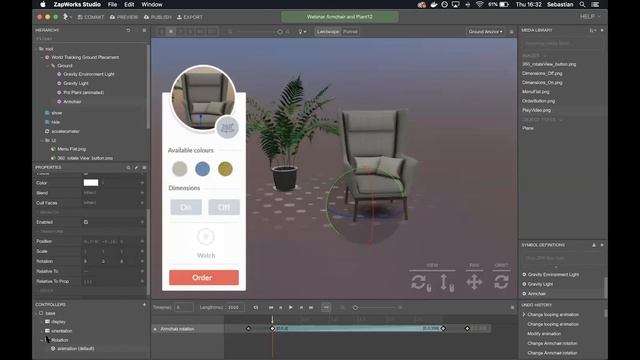Open the Help dropdown

[590, 17]
